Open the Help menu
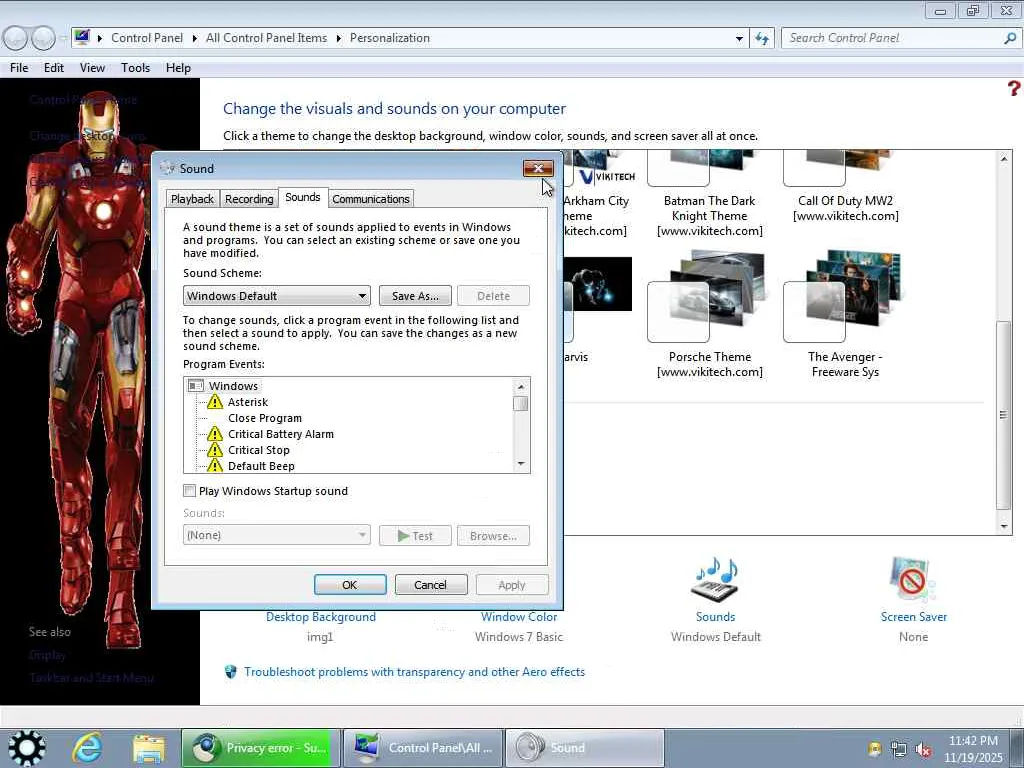The image size is (1024, 768). pyautogui.click(x=178, y=67)
